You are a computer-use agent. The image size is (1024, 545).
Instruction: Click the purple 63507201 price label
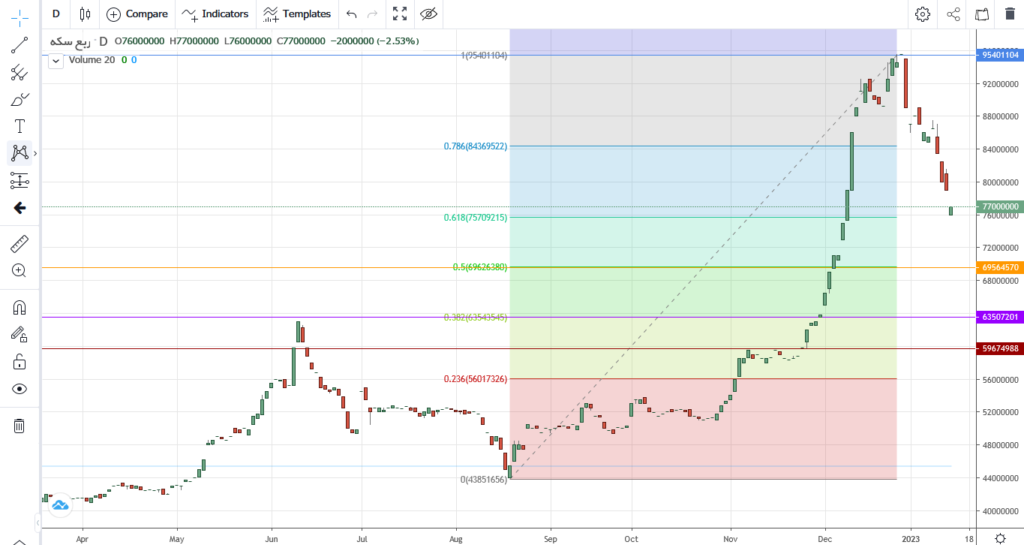tap(999, 317)
